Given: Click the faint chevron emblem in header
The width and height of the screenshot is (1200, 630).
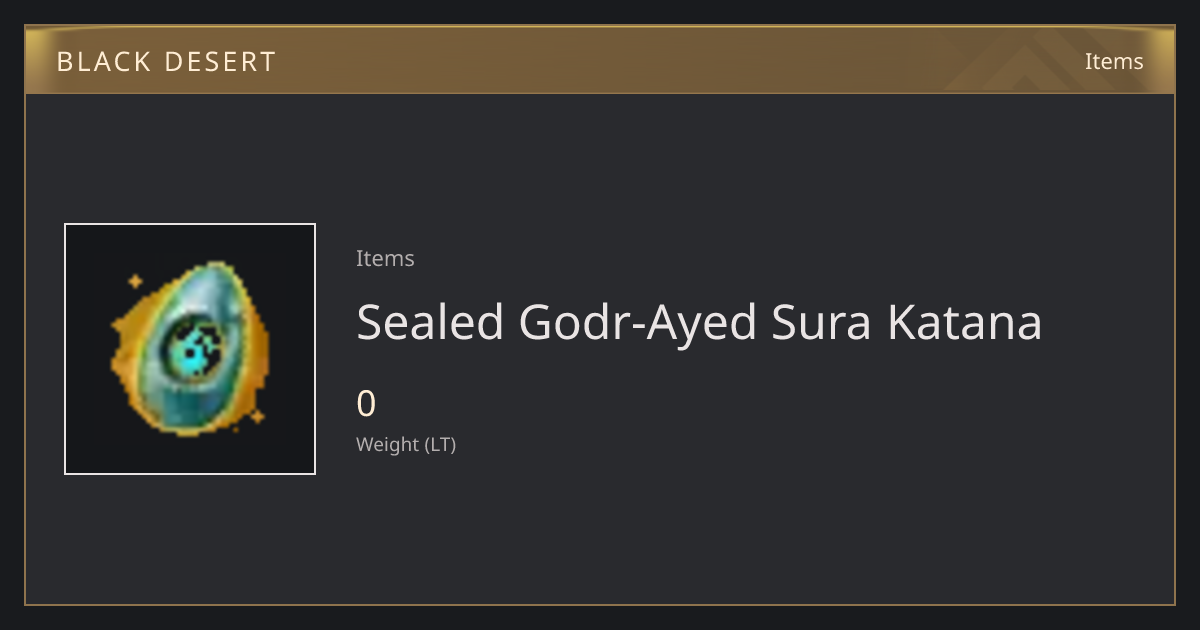Looking at the screenshot, I should click(x=1040, y=60).
